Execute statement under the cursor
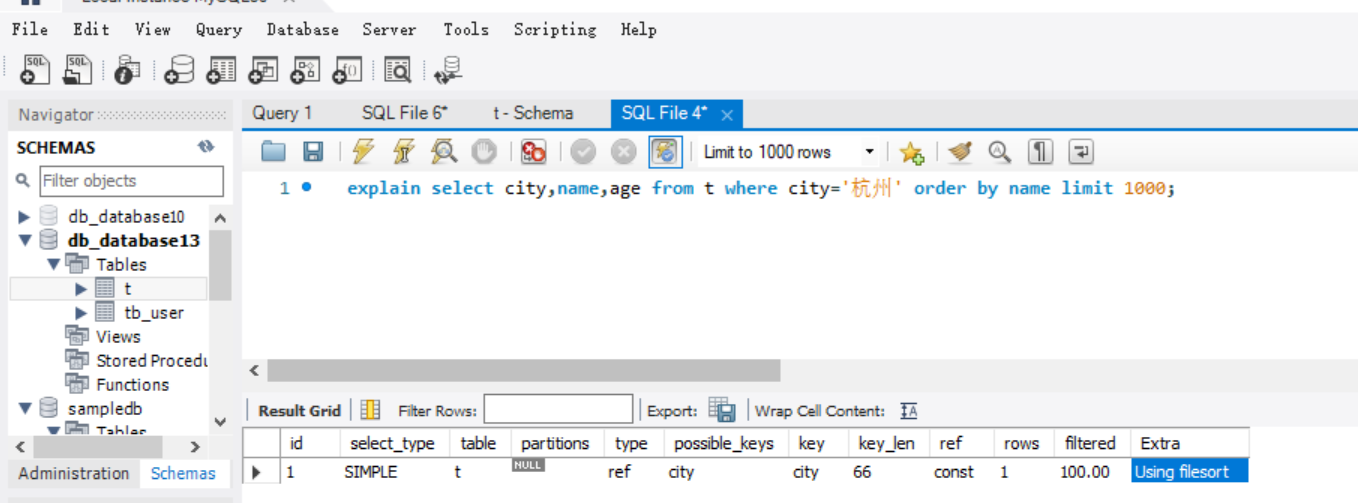1358x503 pixels. tap(403, 152)
